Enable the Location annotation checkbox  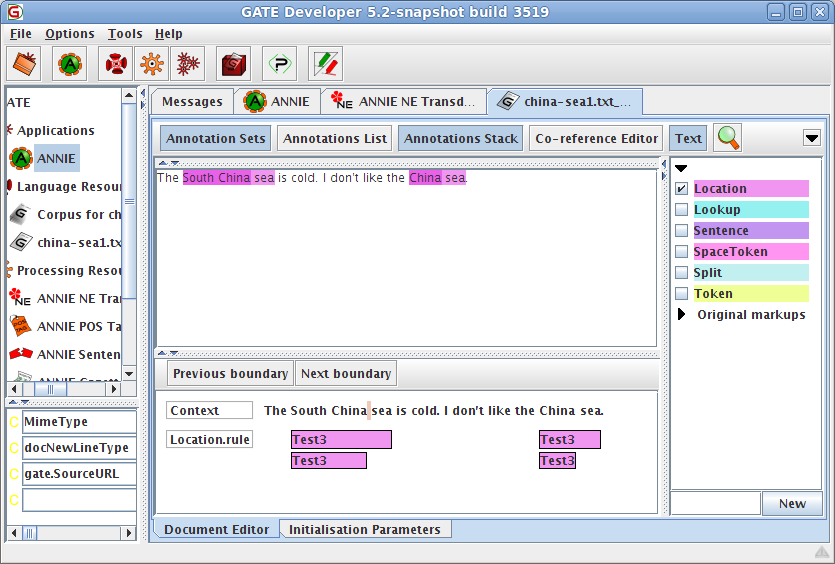point(682,189)
